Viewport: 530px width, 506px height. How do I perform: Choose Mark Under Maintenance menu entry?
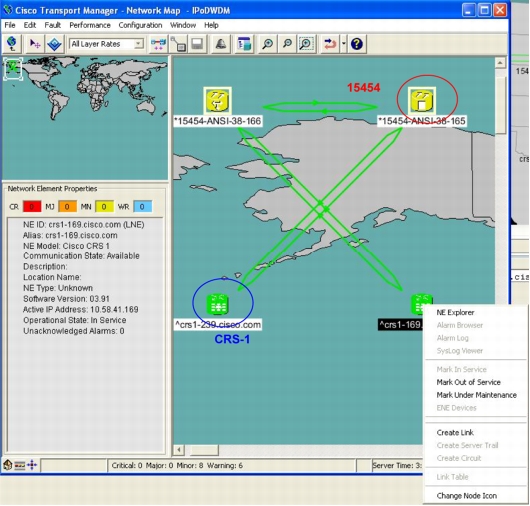click(x=476, y=395)
